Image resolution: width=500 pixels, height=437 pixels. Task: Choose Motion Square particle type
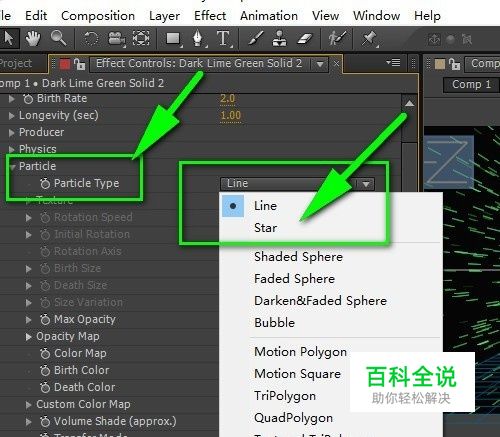click(x=297, y=374)
